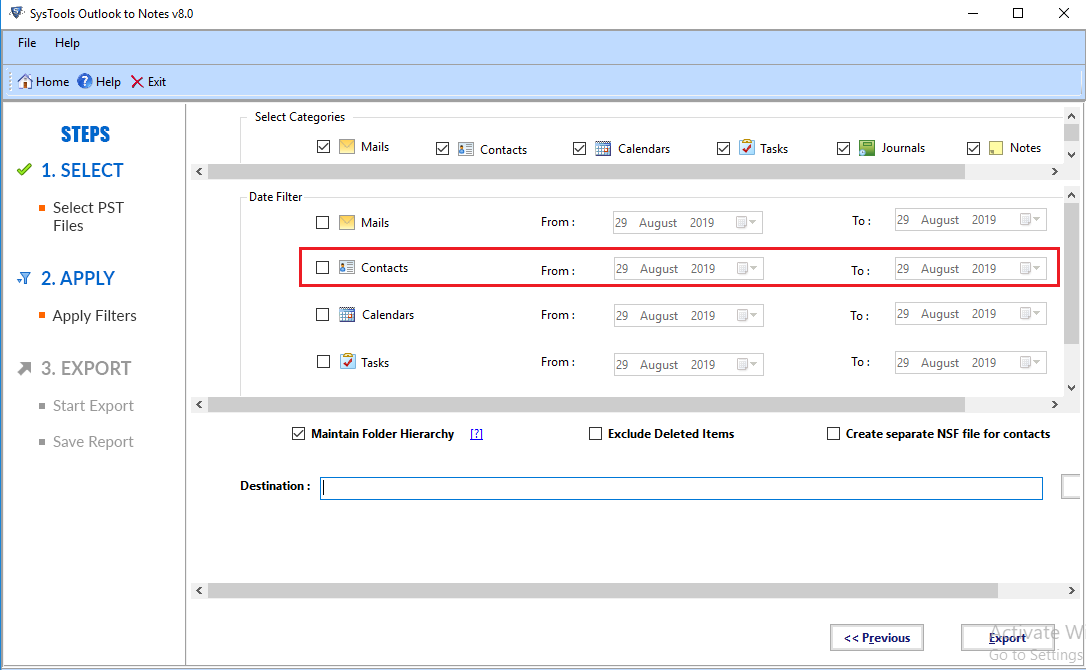Click inside the Destination path field

click(682, 488)
